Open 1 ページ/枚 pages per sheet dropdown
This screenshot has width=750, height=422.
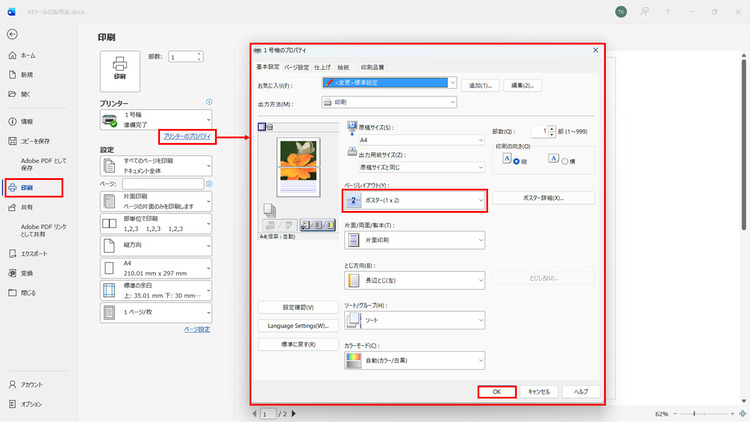(156, 312)
